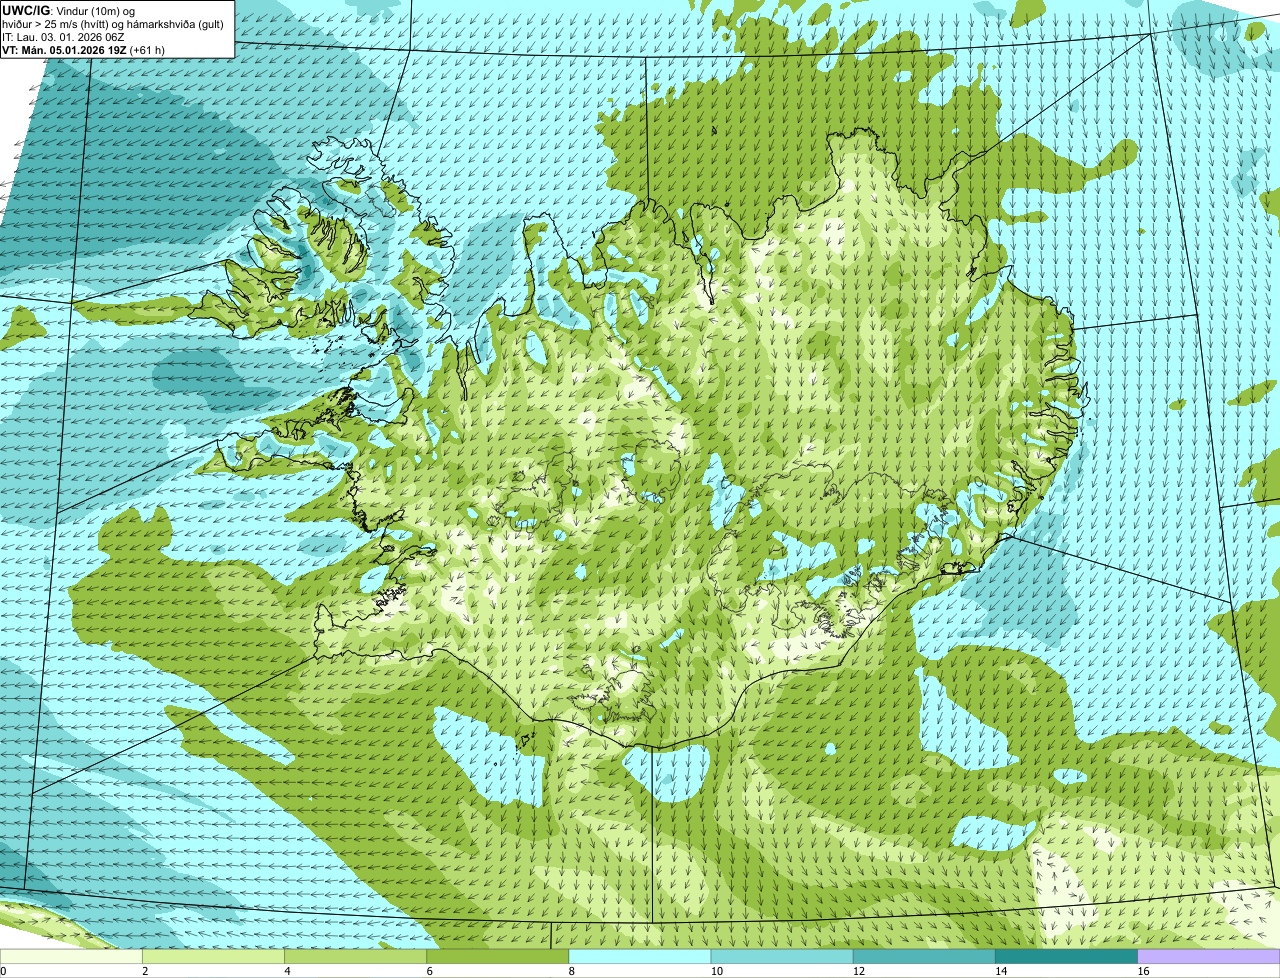
Task: Click the legend scale label "14"
Action: coord(1000,971)
